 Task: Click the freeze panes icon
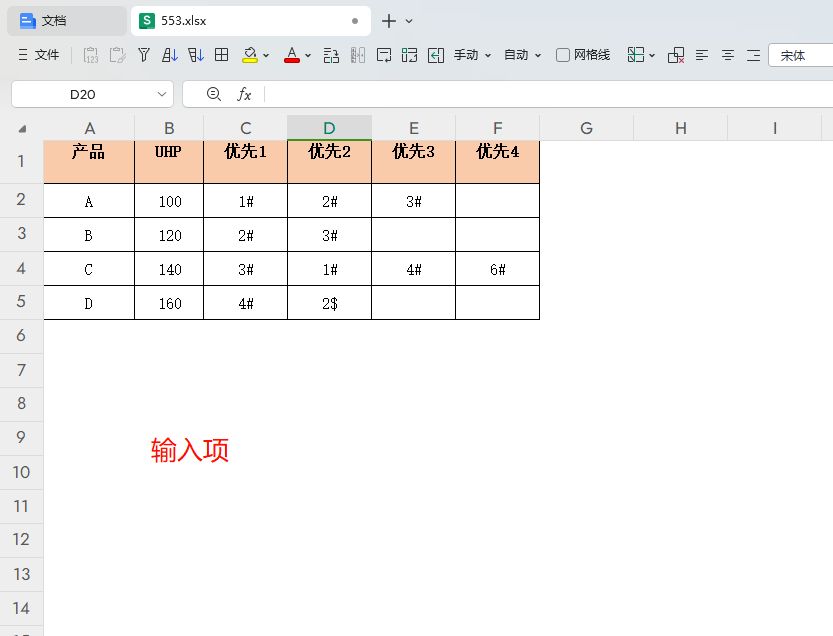click(636, 55)
